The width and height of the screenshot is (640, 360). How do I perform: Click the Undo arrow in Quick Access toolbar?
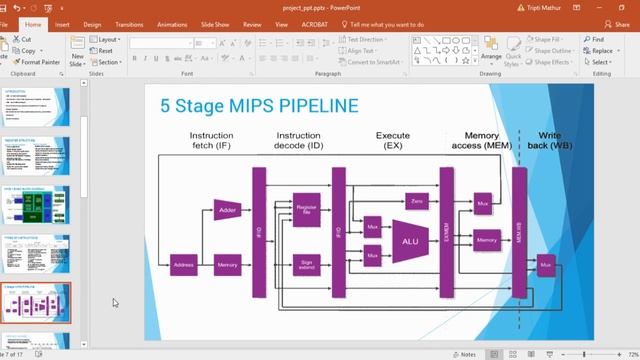tap(16, 8)
